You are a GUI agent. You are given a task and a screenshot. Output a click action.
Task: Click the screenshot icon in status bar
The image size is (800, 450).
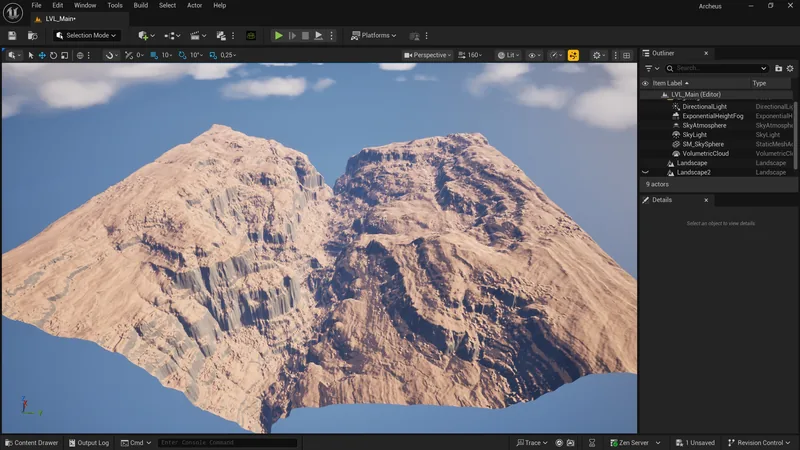tap(570, 443)
